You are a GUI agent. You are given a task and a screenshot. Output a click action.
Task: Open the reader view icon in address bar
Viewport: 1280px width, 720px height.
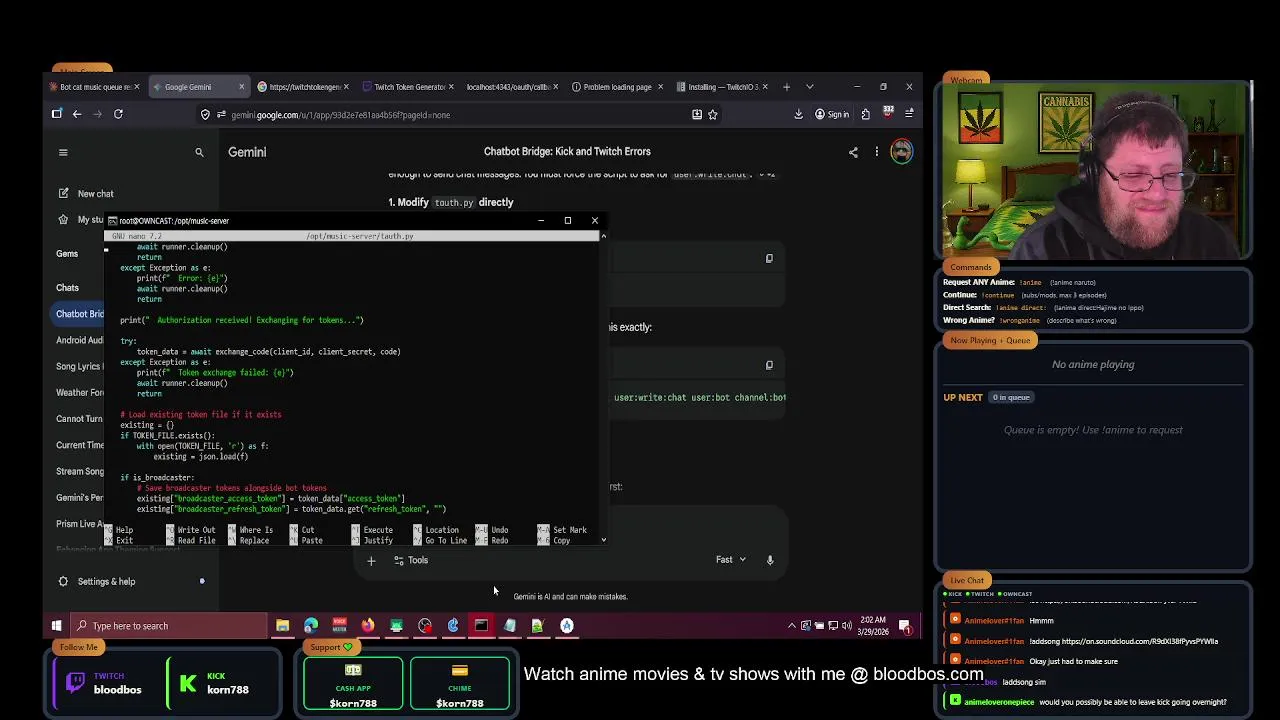pos(697,115)
